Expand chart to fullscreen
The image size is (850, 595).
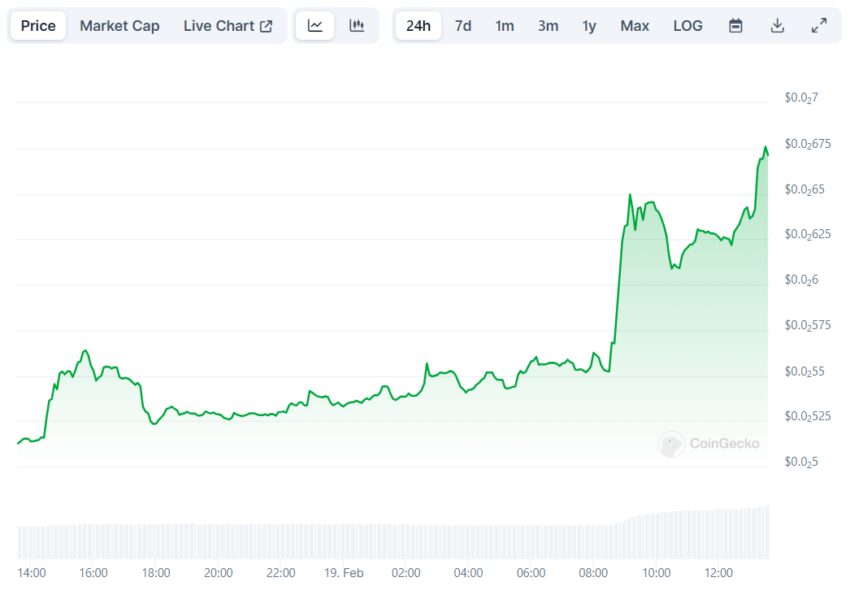click(819, 26)
